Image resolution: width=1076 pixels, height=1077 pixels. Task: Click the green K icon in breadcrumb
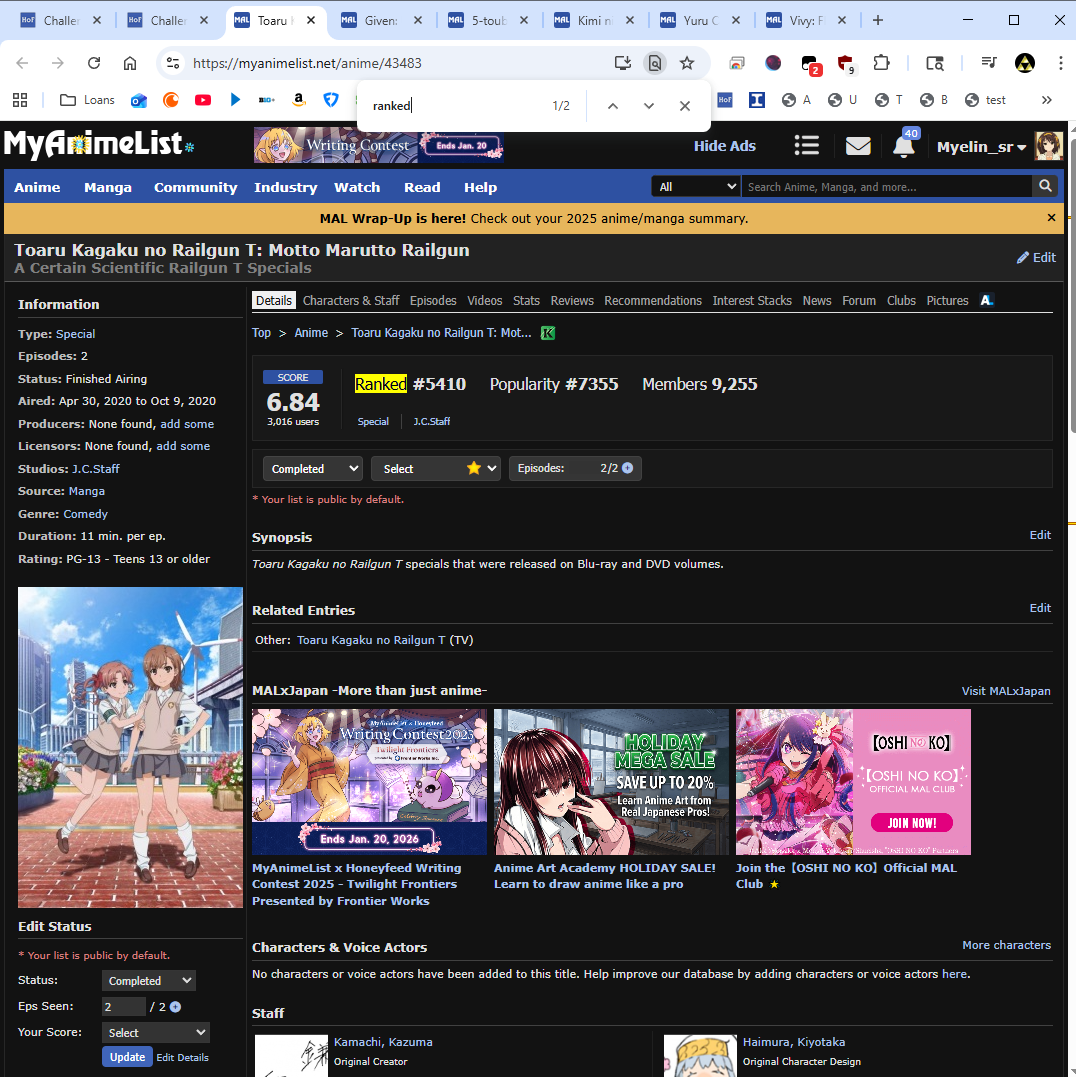tap(548, 333)
